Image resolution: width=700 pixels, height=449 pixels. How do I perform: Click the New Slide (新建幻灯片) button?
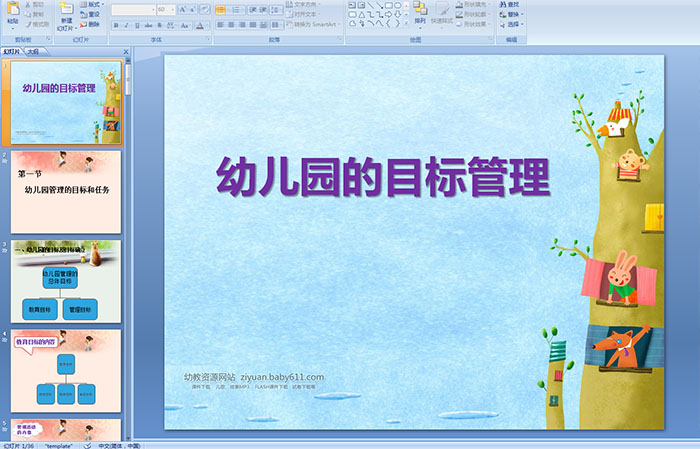tap(66, 17)
